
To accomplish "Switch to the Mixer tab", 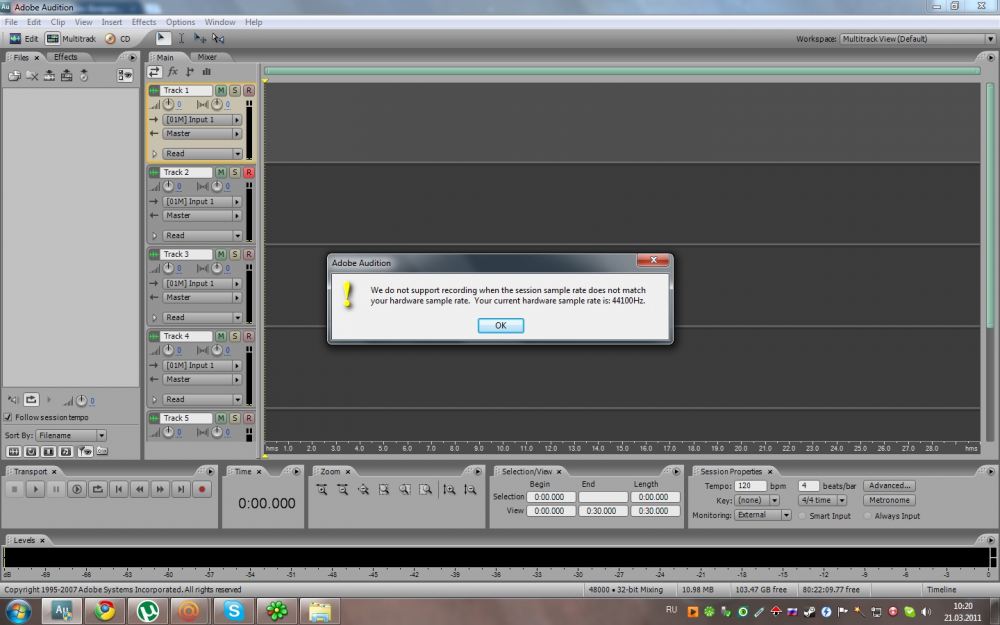I will 207,57.
